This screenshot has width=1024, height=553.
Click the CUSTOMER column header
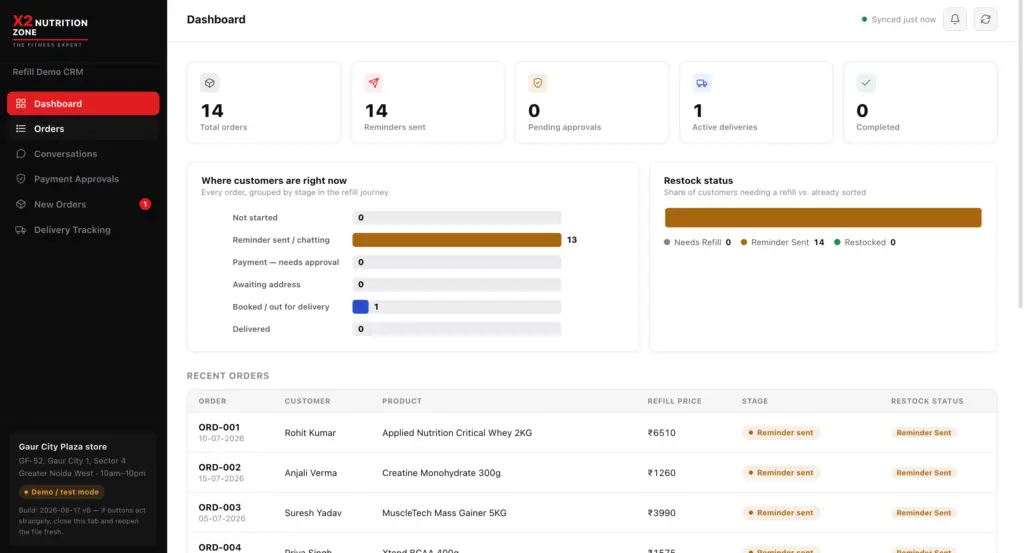click(308, 401)
